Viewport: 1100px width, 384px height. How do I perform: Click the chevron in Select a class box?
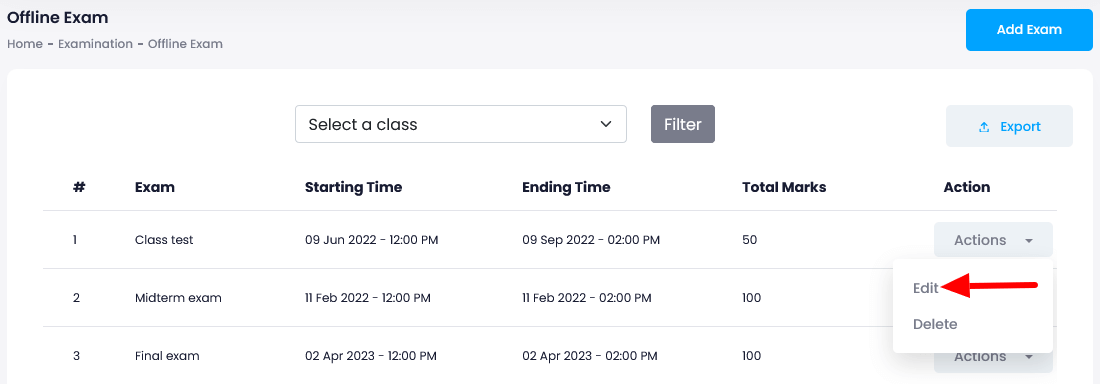coord(606,124)
